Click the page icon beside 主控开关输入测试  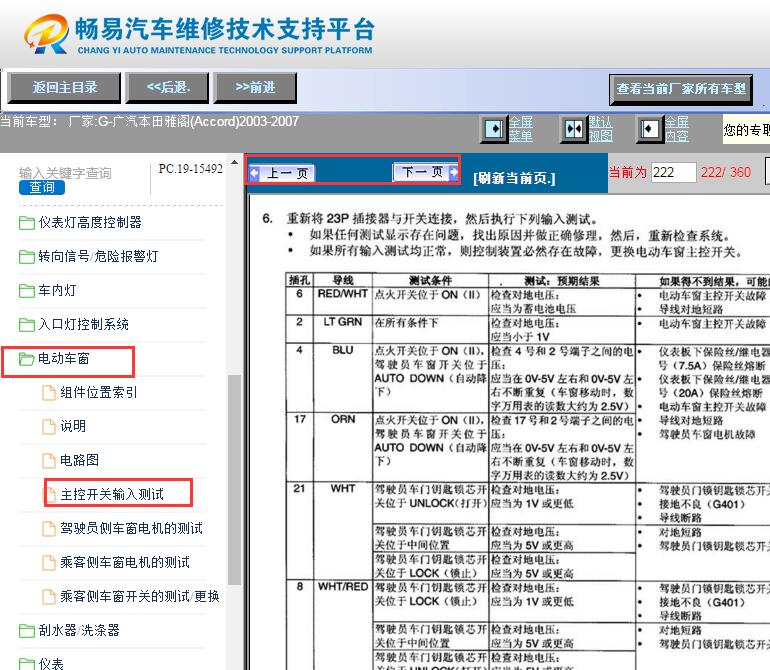[51, 495]
